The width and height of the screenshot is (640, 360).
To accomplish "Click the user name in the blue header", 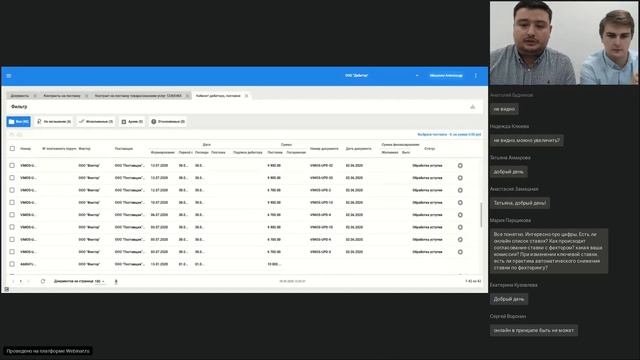I will coord(446,76).
